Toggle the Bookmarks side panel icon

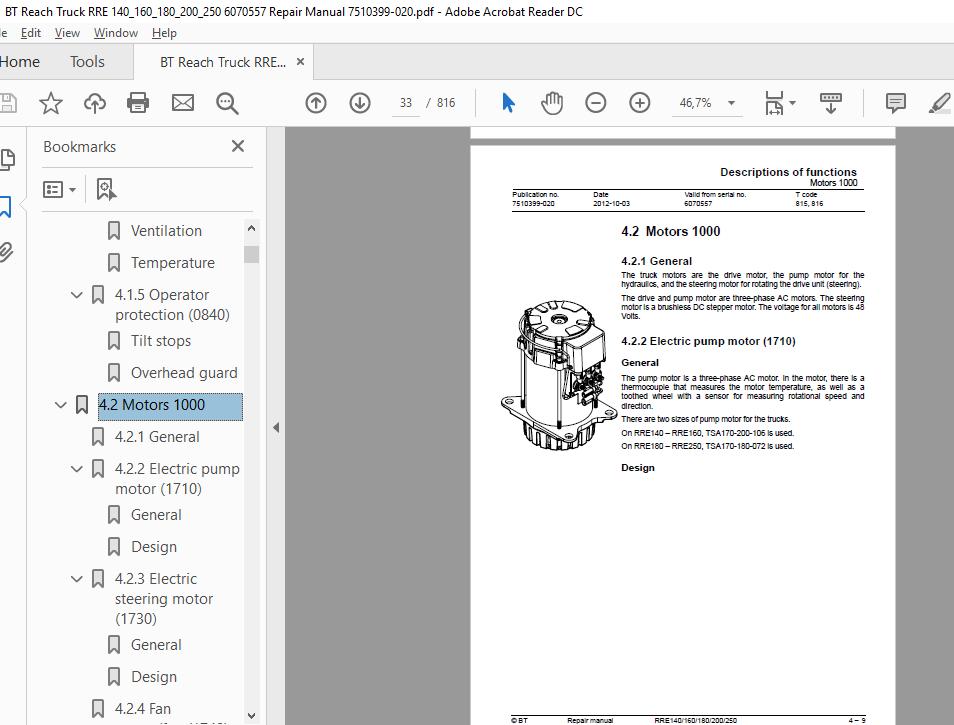click(5, 206)
